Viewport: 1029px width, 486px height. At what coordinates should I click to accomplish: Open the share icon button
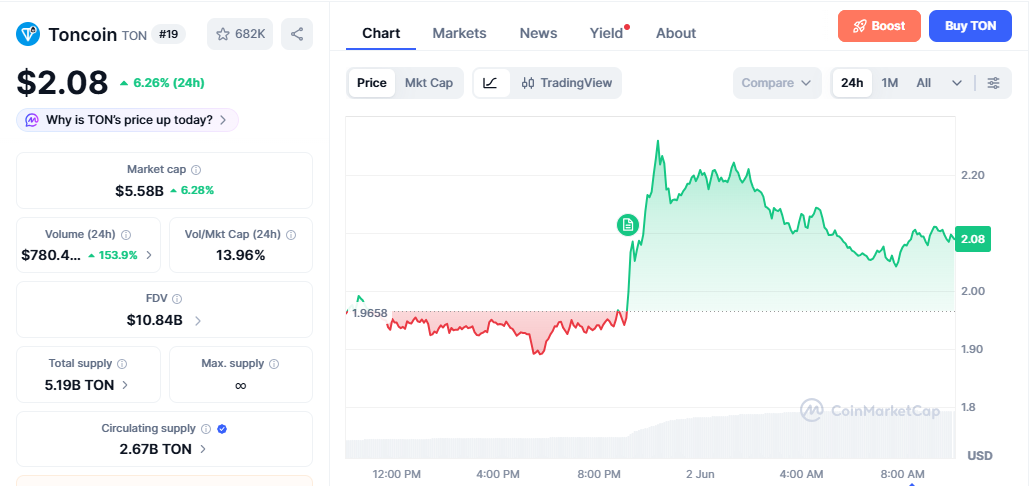pos(297,34)
